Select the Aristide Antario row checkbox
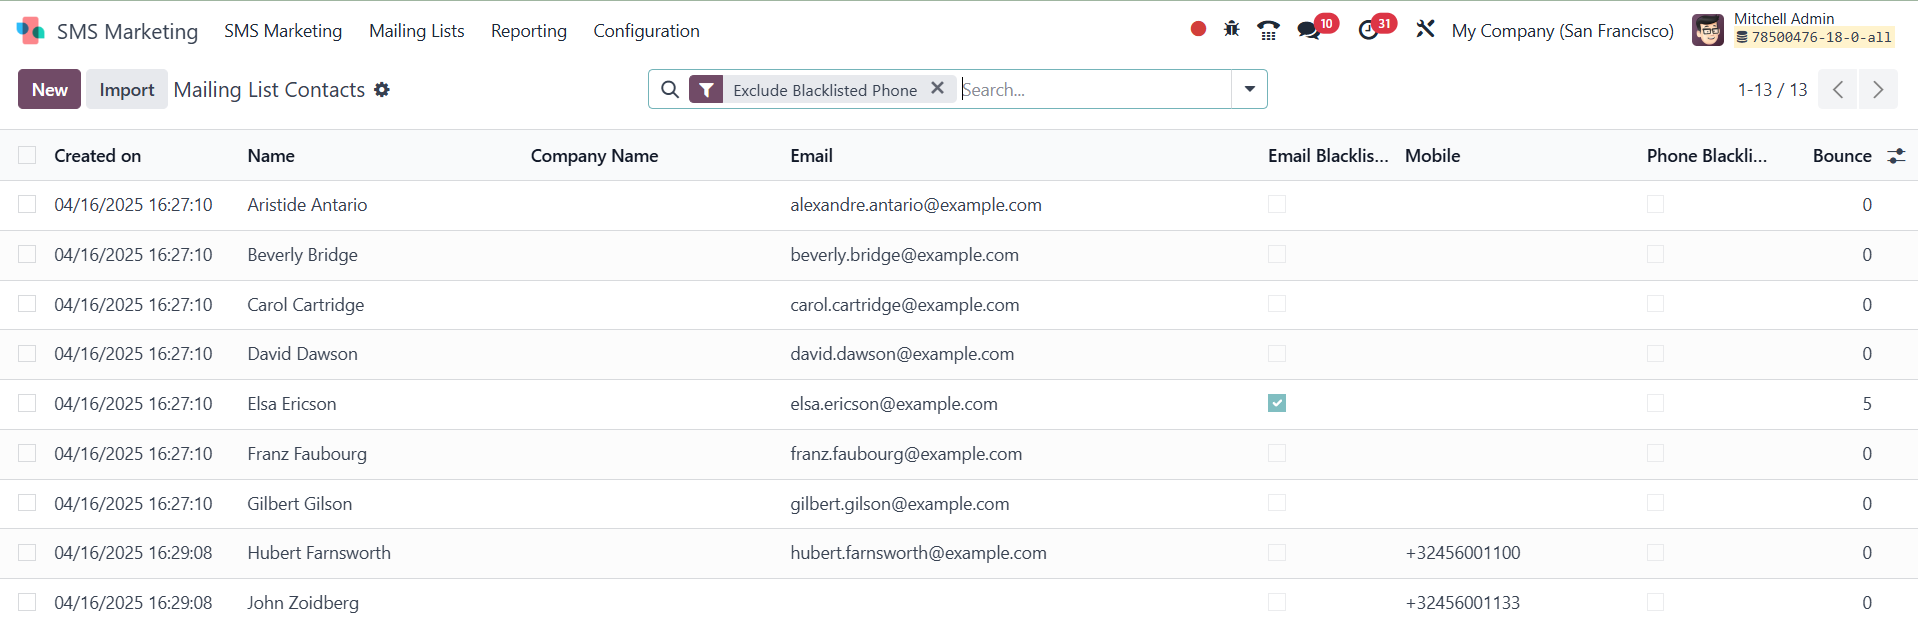1918x624 pixels. tap(27, 204)
